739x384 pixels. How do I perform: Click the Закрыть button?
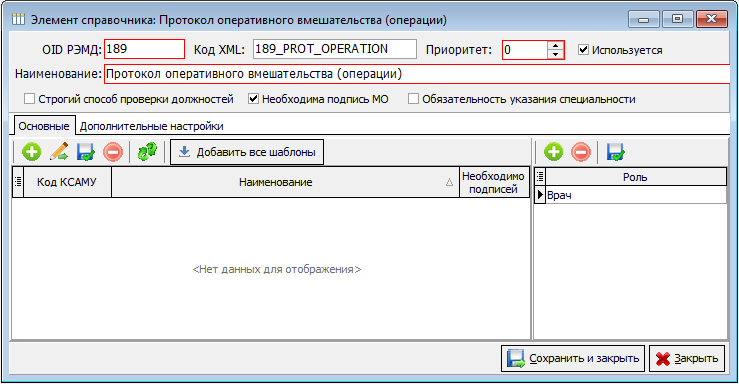pyautogui.click(x=687, y=359)
